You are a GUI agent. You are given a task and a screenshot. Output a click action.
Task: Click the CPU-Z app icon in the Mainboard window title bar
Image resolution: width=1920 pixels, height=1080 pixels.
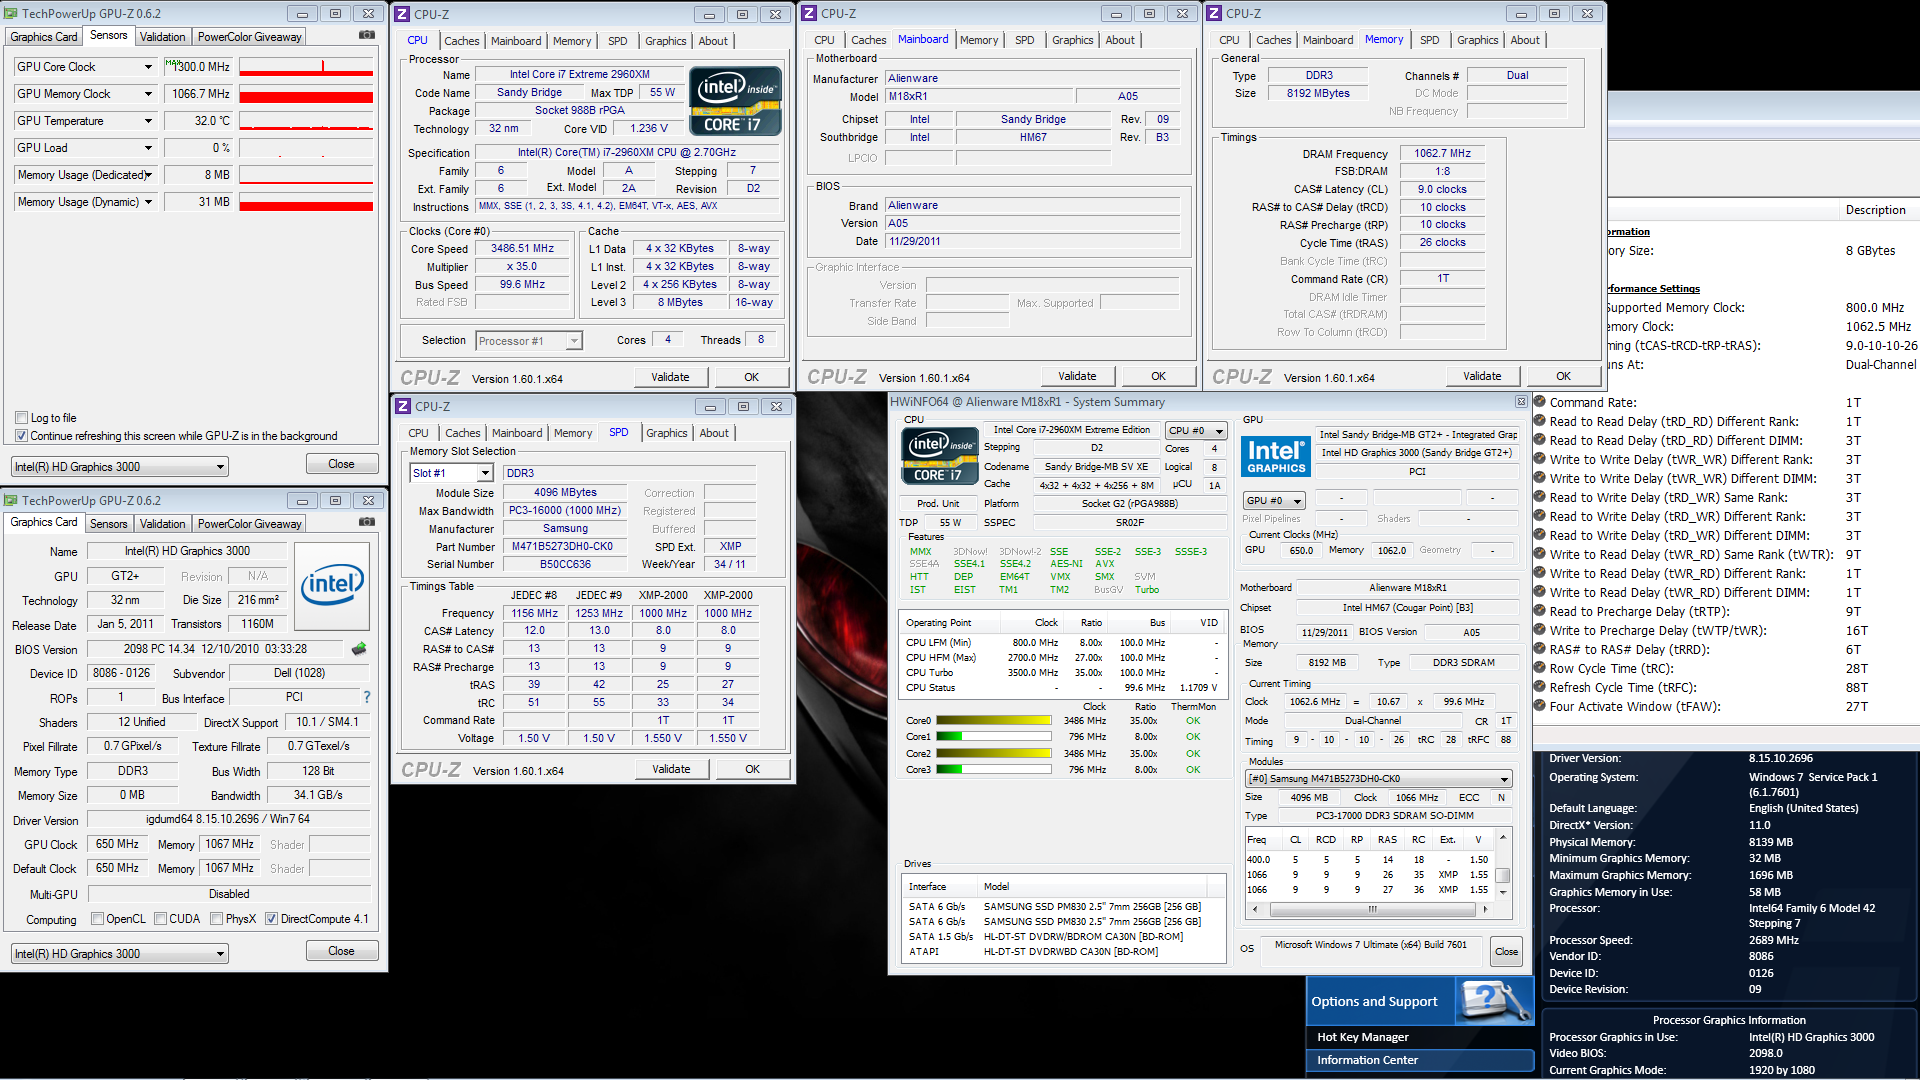coord(809,14)
